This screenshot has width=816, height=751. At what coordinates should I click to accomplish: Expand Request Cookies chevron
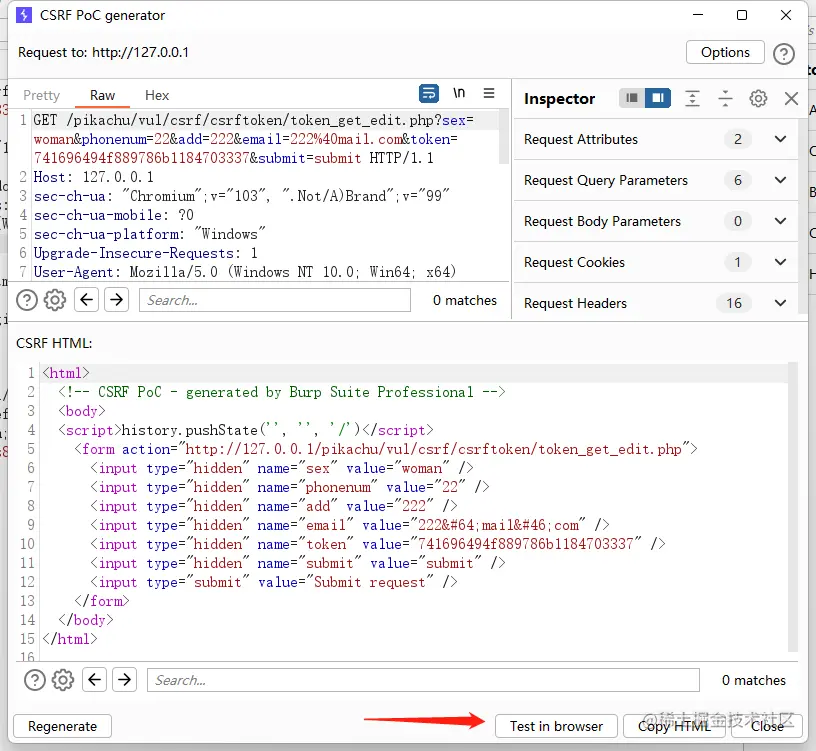(780, 262)
